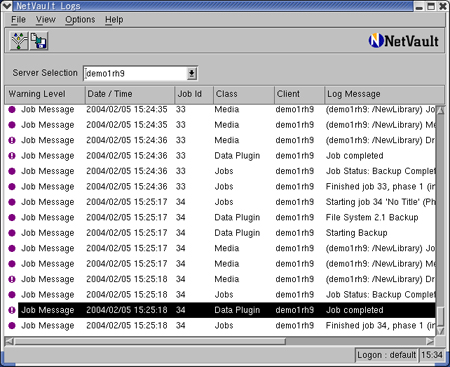Screen dimensions: 450x367
Task: Sort by Date / Time column header
Action: (130, 94)
